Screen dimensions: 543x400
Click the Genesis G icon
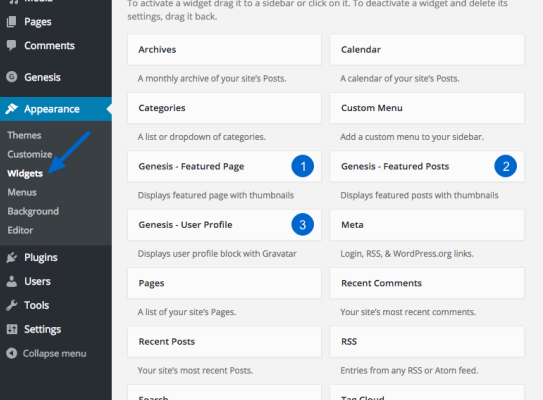click(11, 77)
